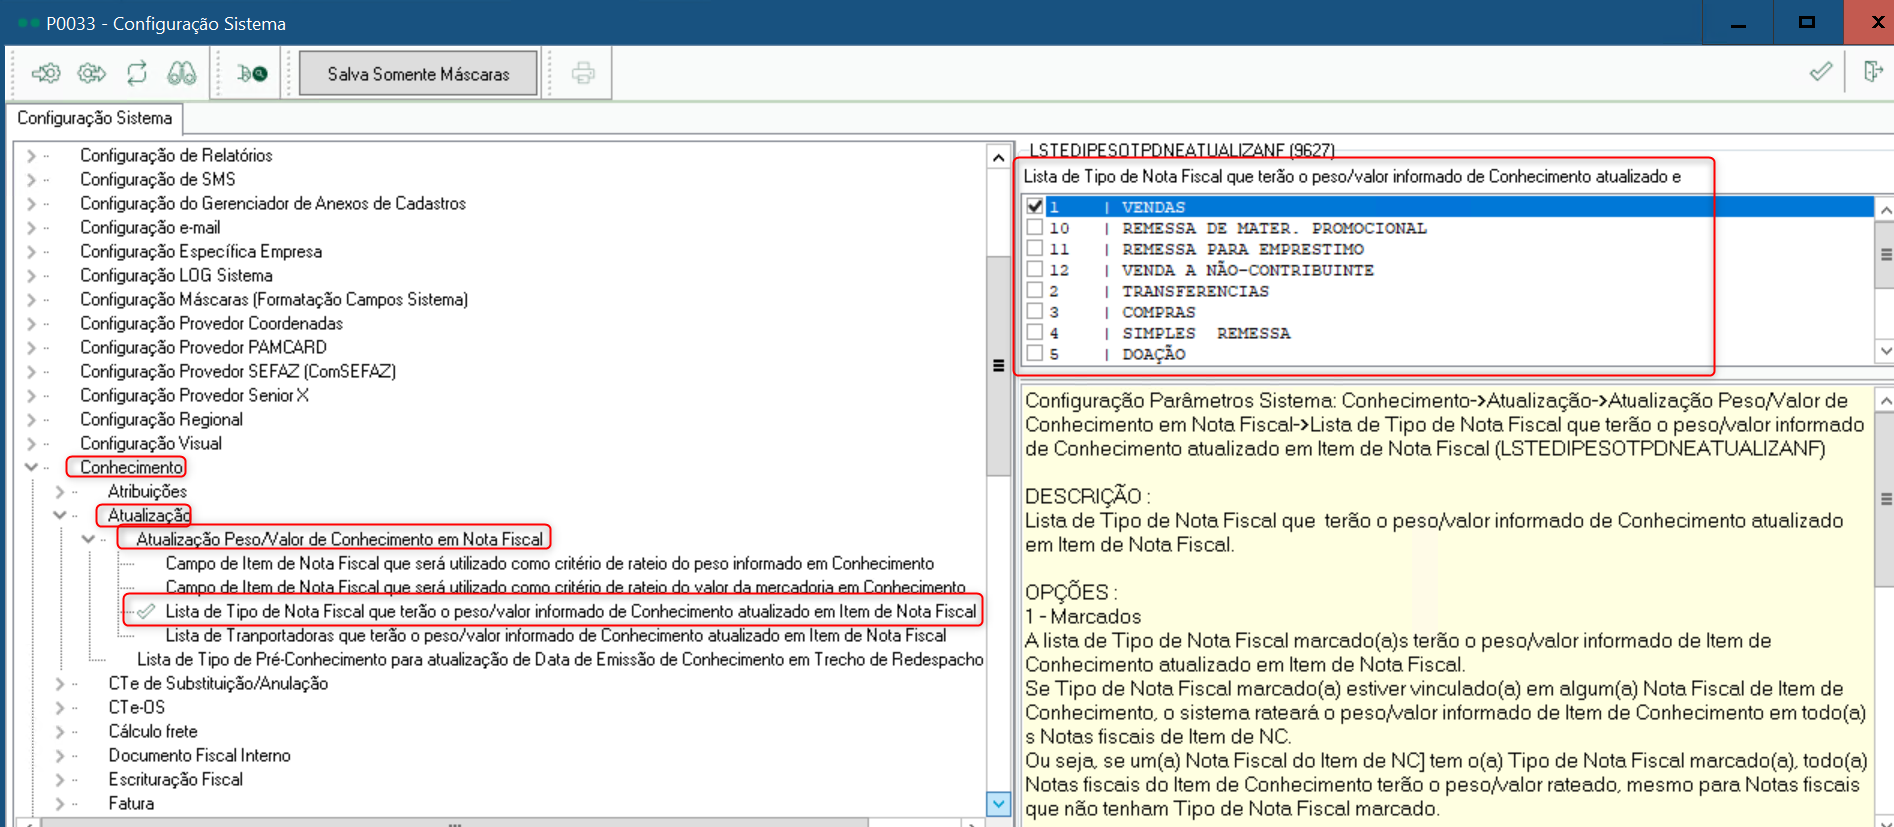Expand Configuração Visual node
Viewport: 1894px width, 827px height.
point(31,443)
